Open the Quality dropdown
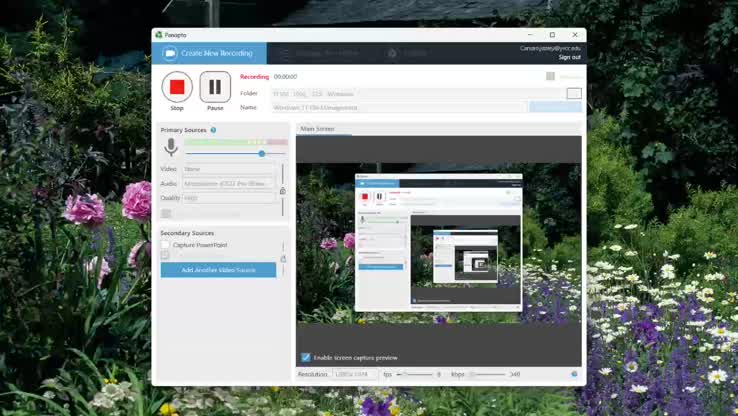Image resolution: width=738 pixels, height=416 pixels. pos(228,198)
